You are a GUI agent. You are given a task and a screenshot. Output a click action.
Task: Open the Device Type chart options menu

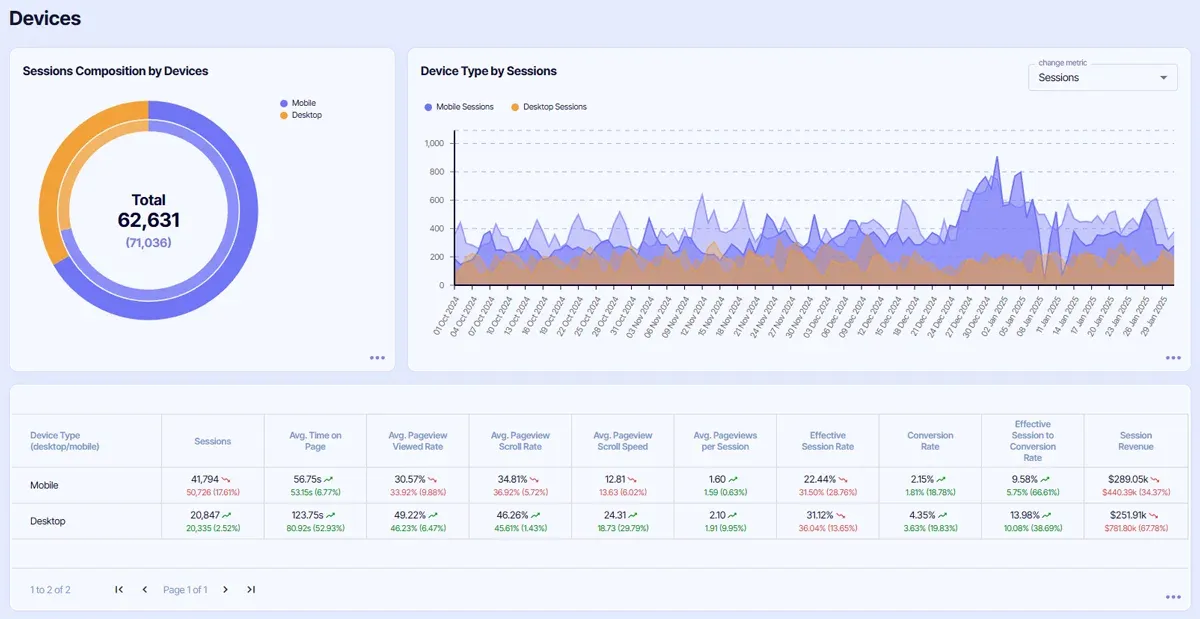point(1173,357)
